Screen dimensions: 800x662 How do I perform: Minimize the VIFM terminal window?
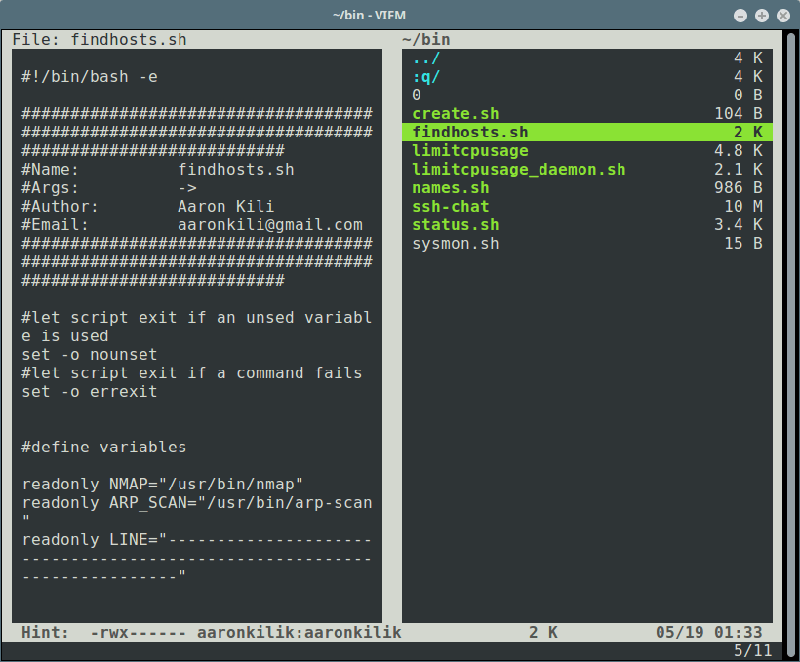tap(740, 15)
